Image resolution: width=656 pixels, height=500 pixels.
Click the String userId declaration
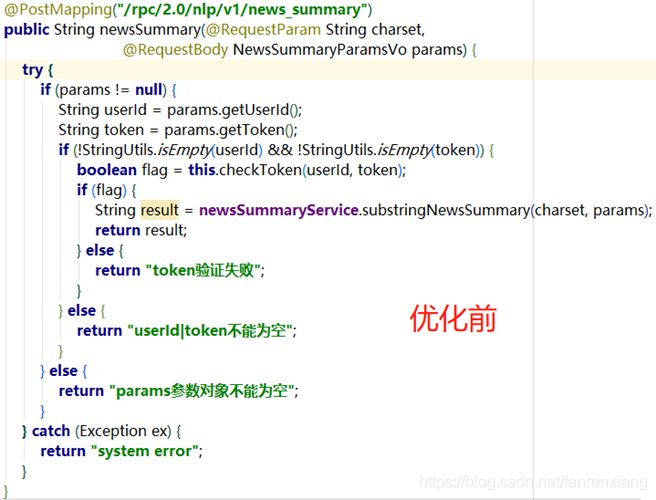[x=102, y=110]
